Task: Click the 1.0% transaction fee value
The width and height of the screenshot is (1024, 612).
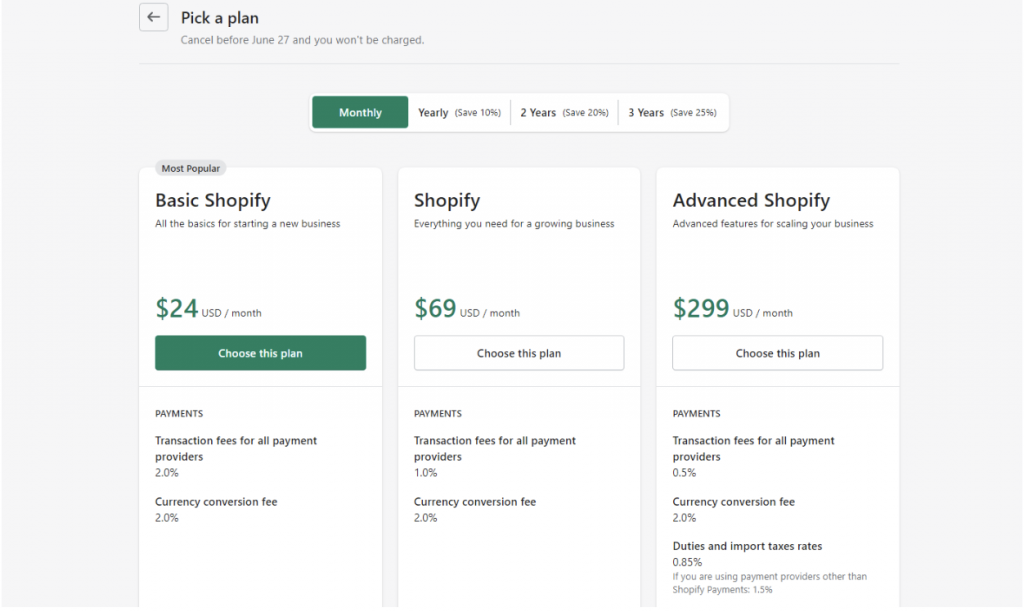Action: coord(425,472)
